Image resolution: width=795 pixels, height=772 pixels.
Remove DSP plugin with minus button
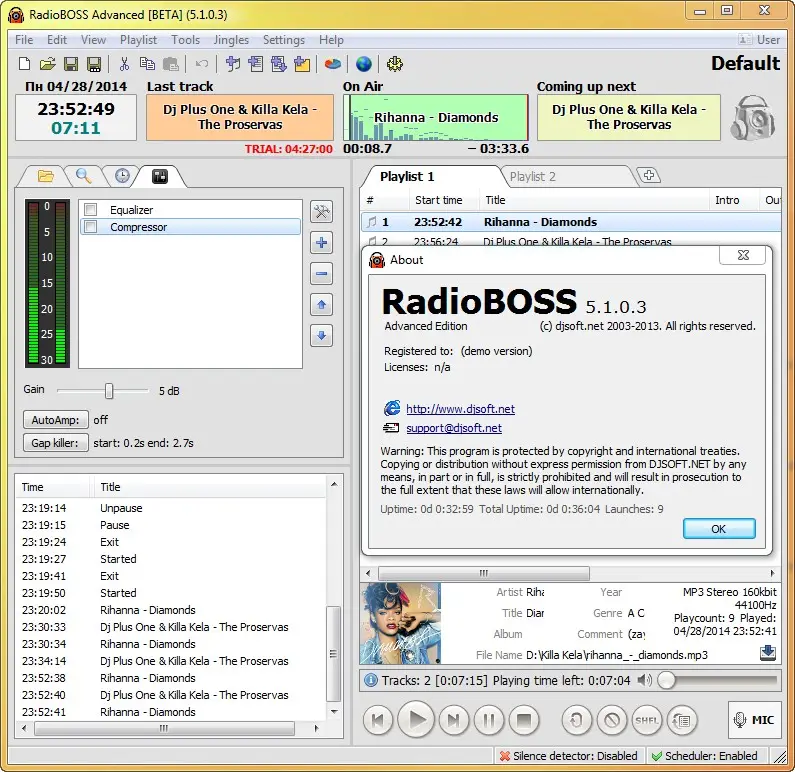tap(321, 274)
